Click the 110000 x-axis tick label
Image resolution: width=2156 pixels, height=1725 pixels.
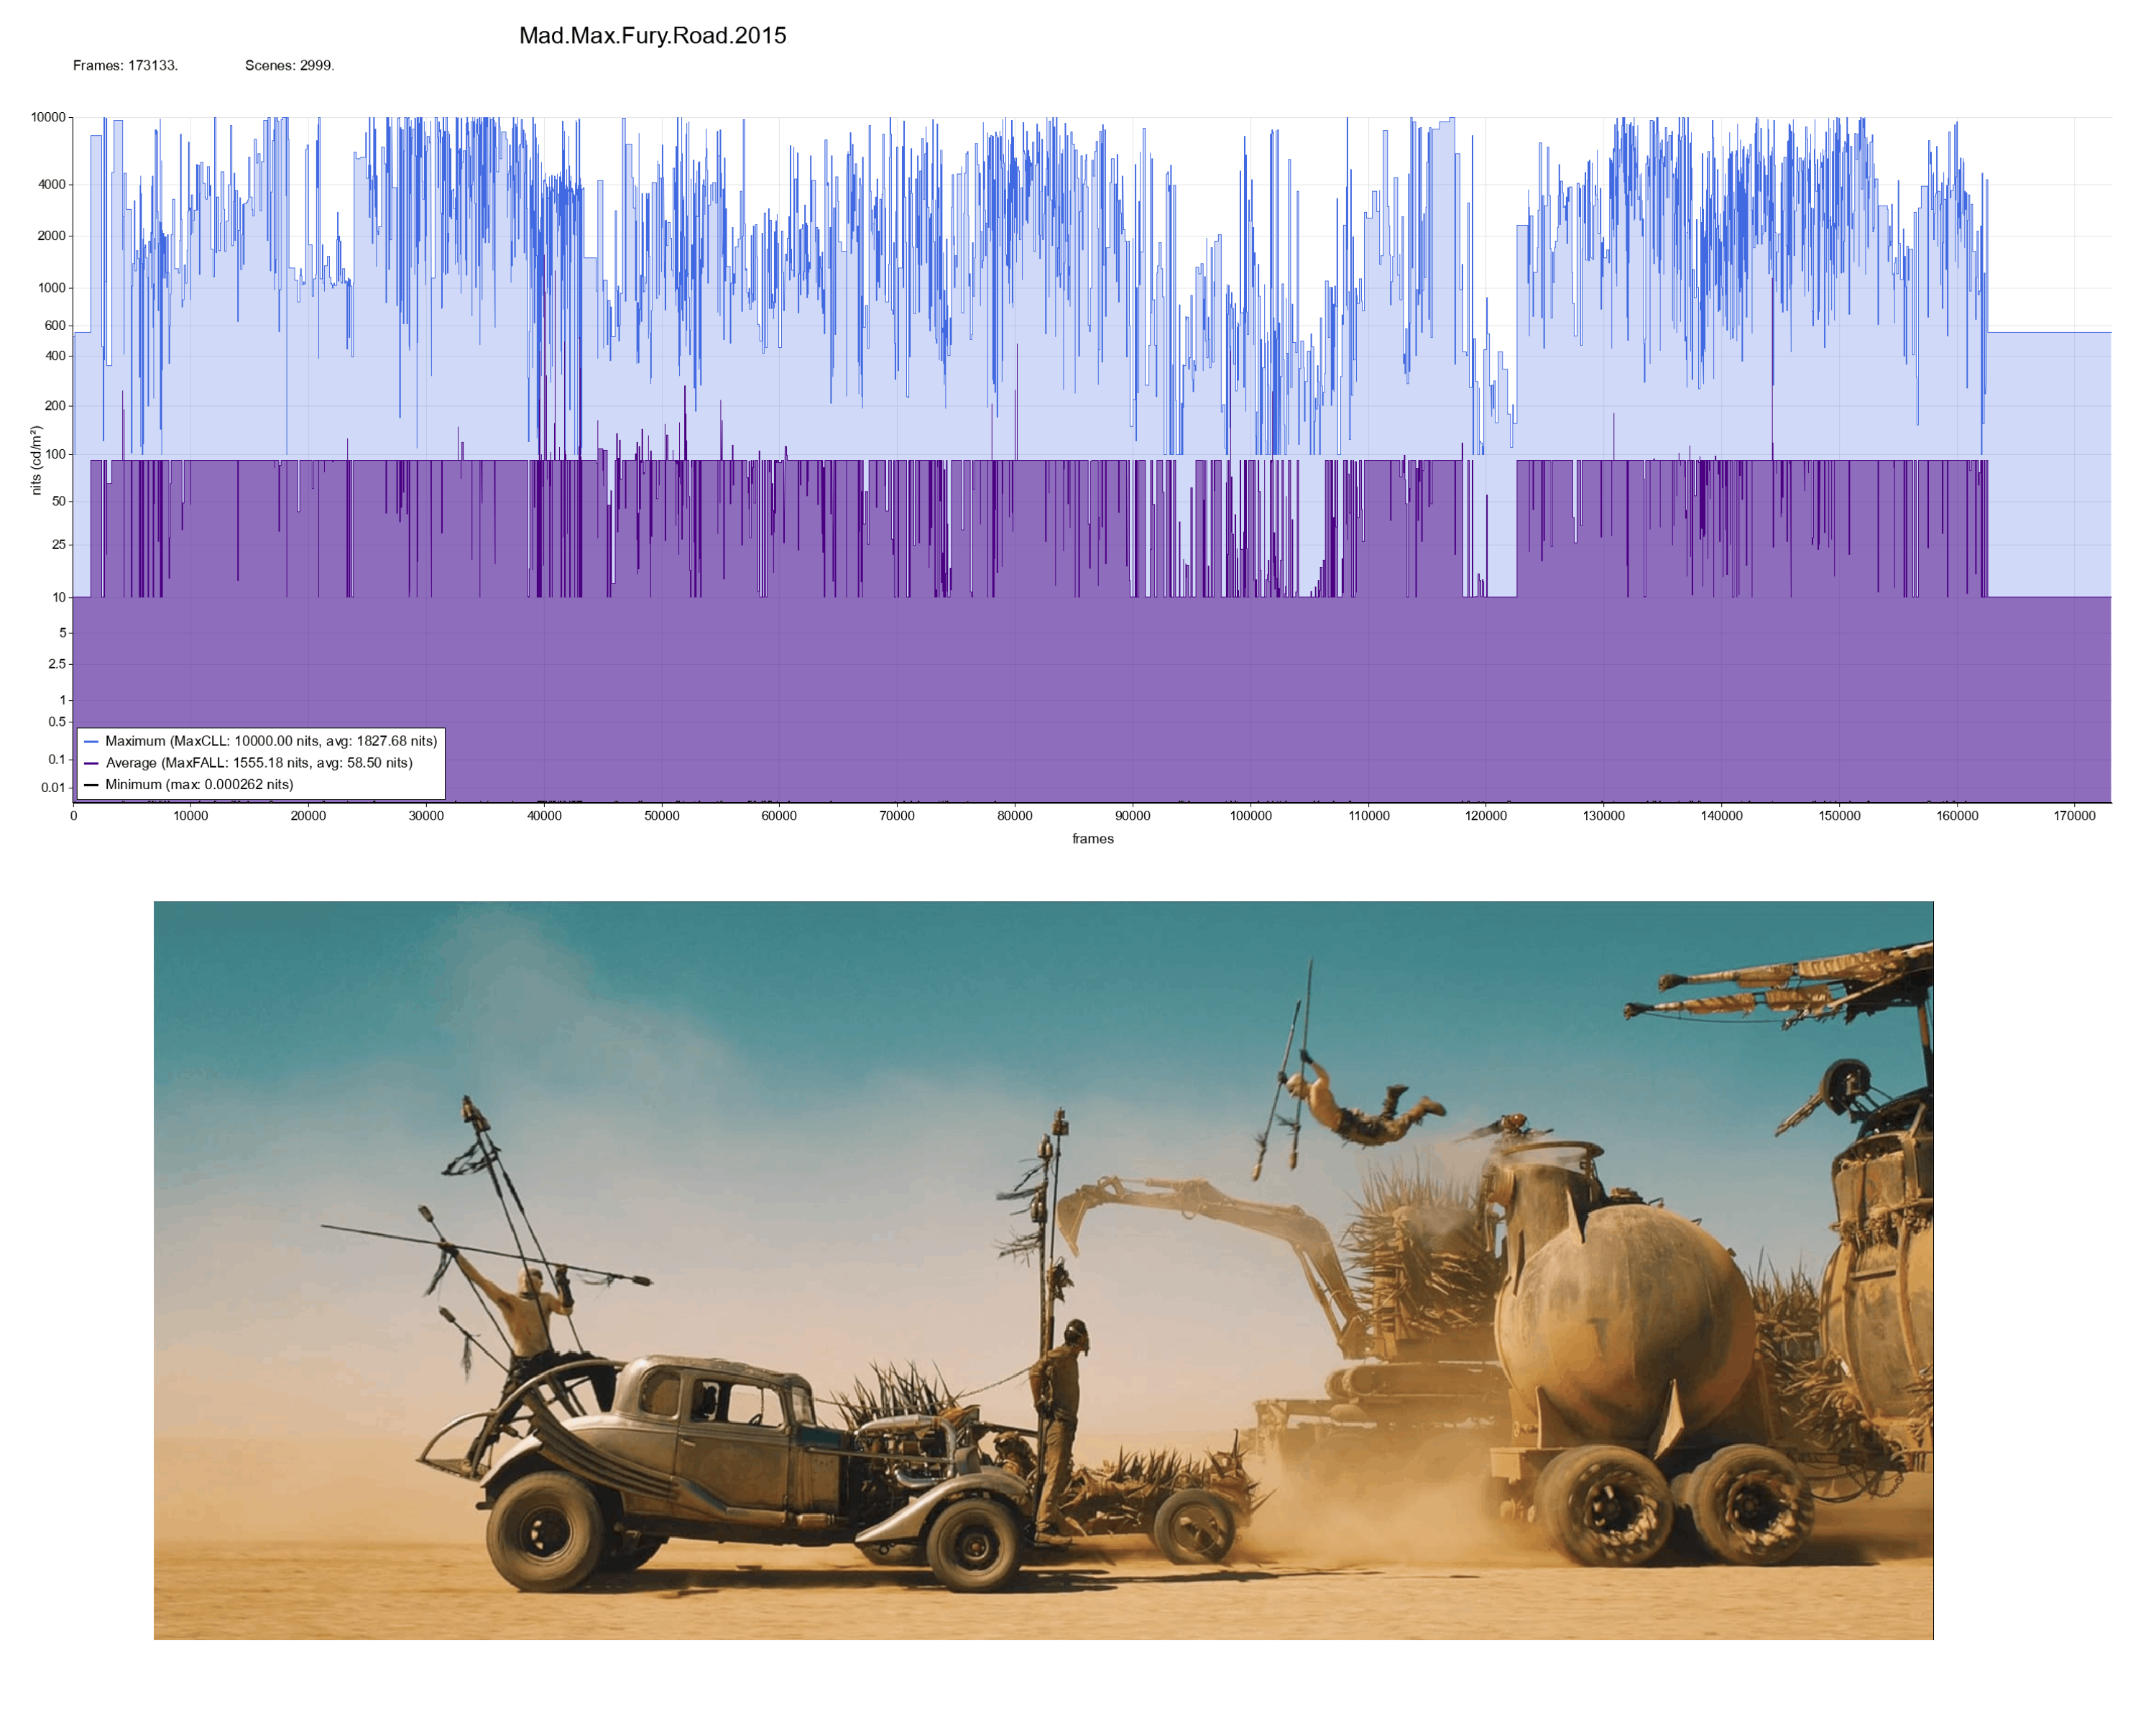1368,816
